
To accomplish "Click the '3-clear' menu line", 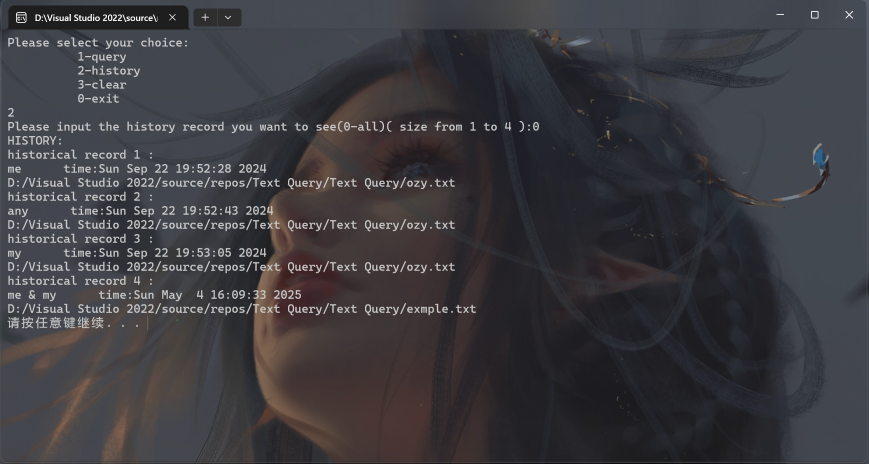I will (102, 85).
